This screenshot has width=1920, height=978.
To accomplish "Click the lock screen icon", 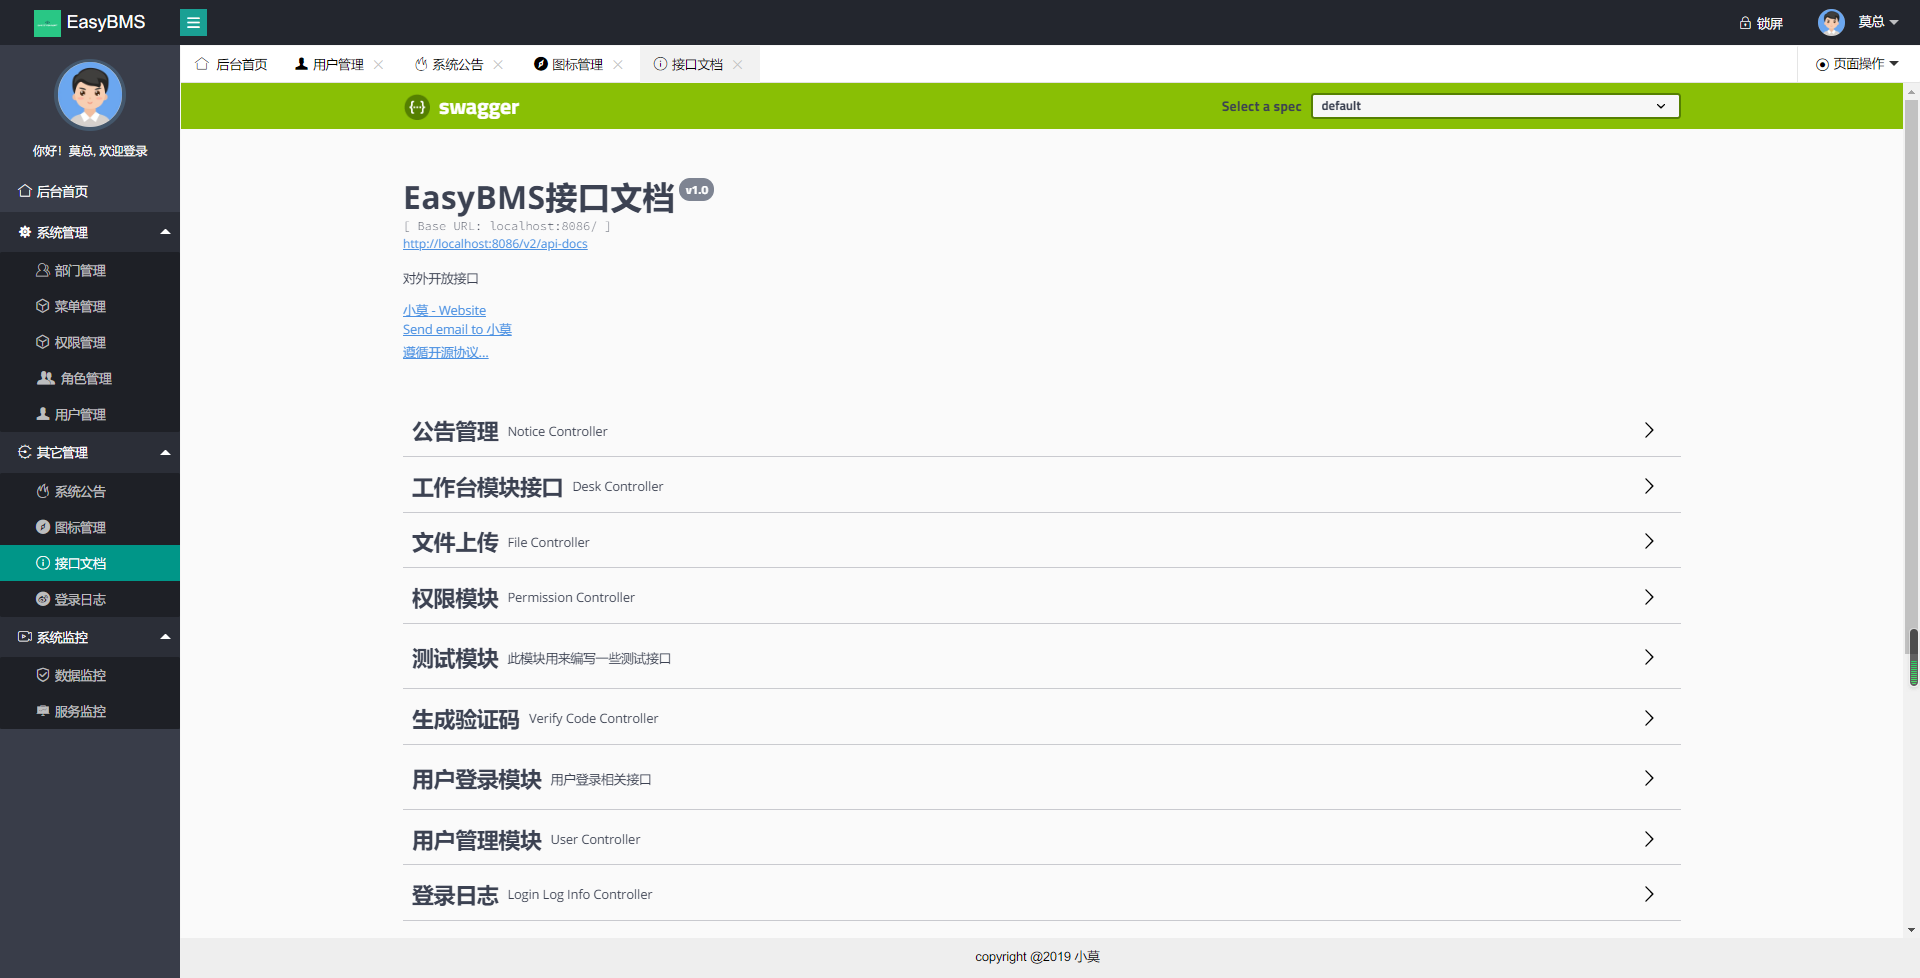I will click(1745, 23).
